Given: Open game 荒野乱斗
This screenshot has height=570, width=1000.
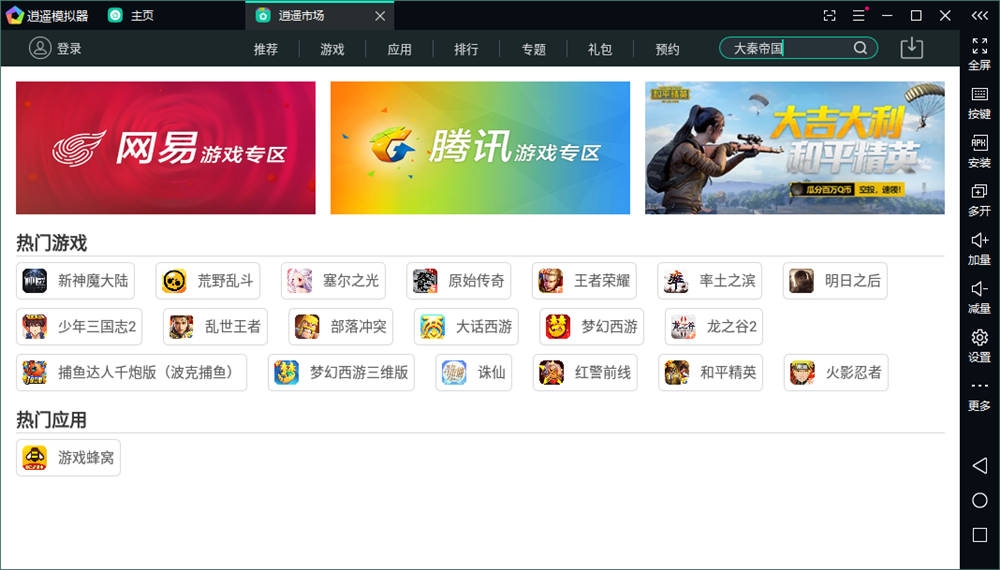Looking at the screenshot, I should tap(208, 281).
